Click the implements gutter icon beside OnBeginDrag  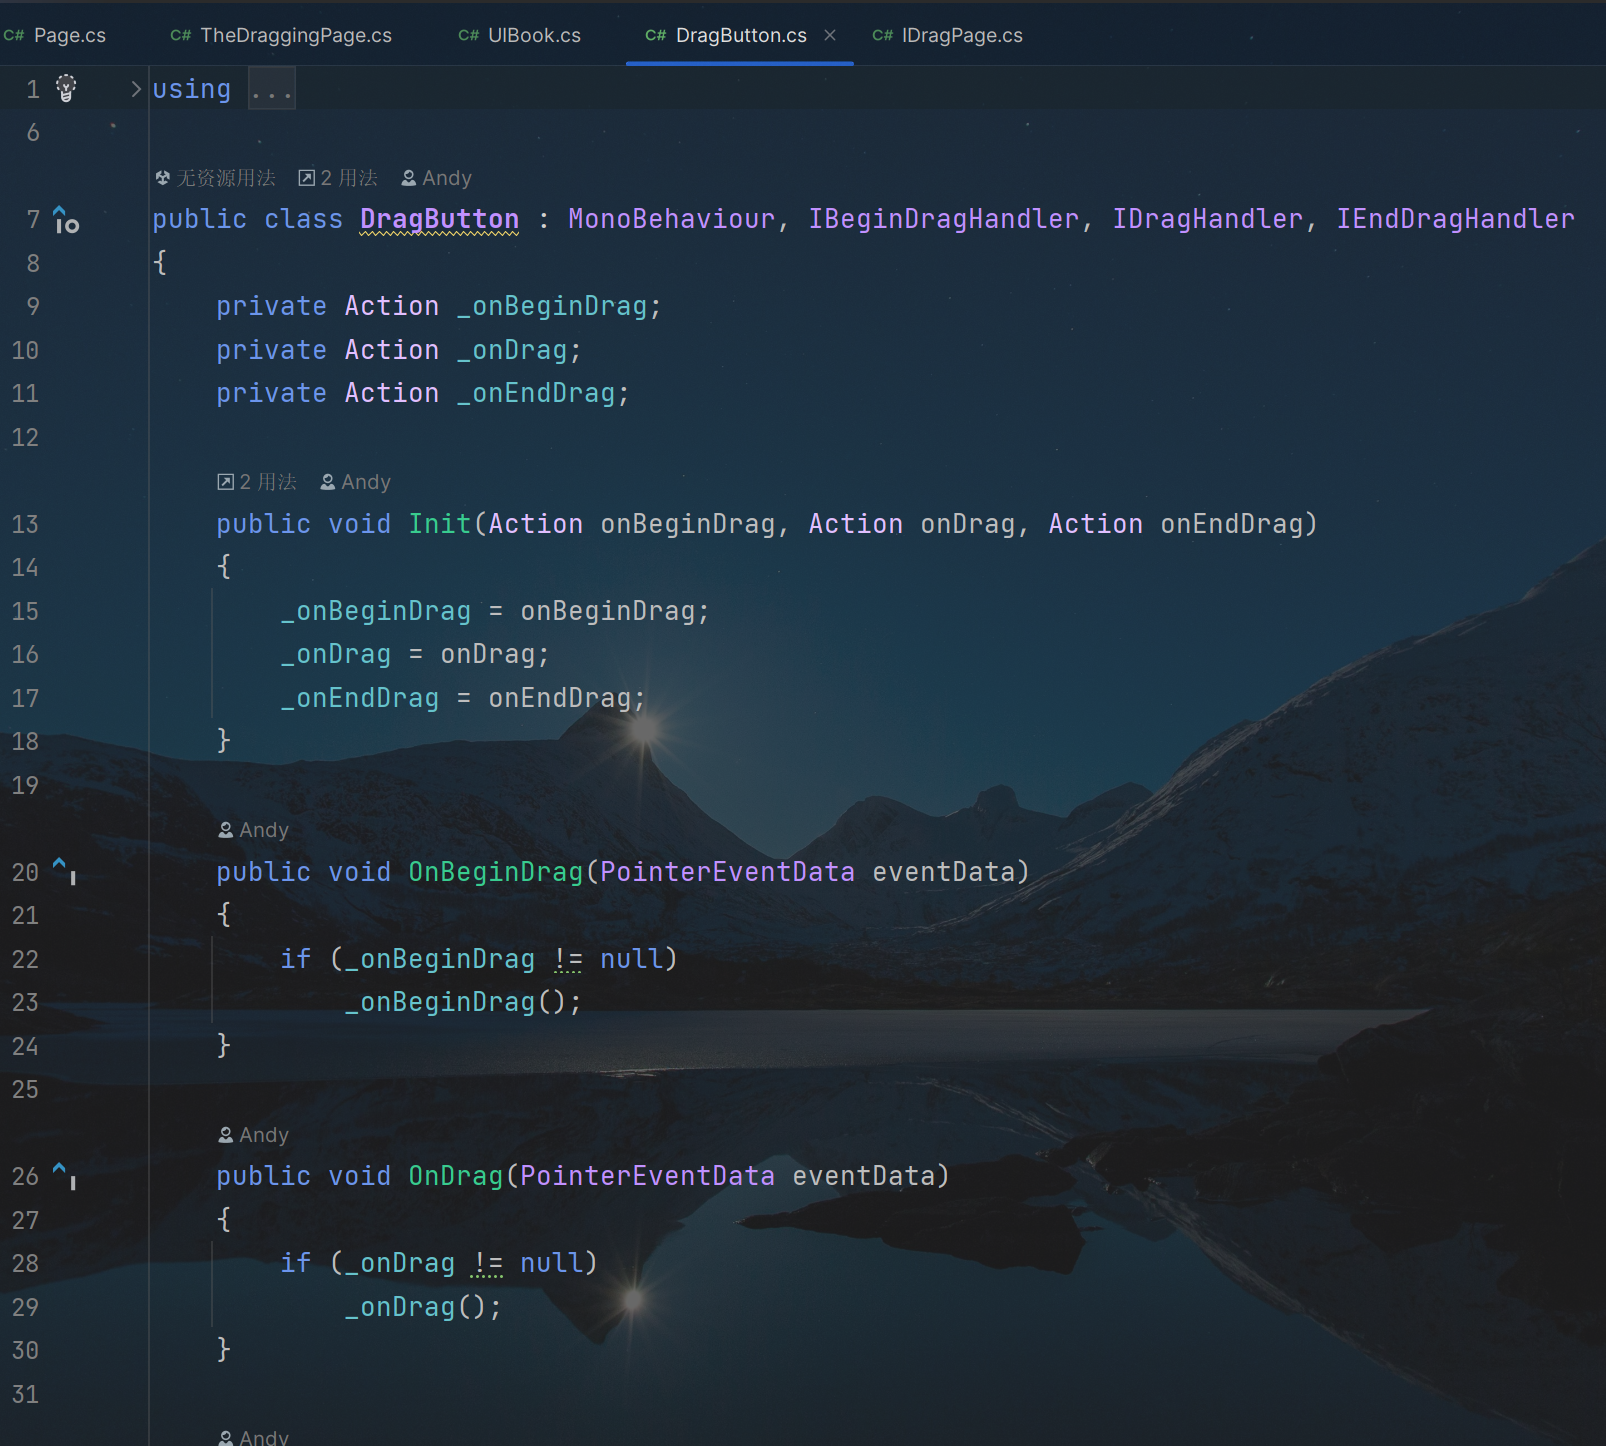tap(65, 870)
